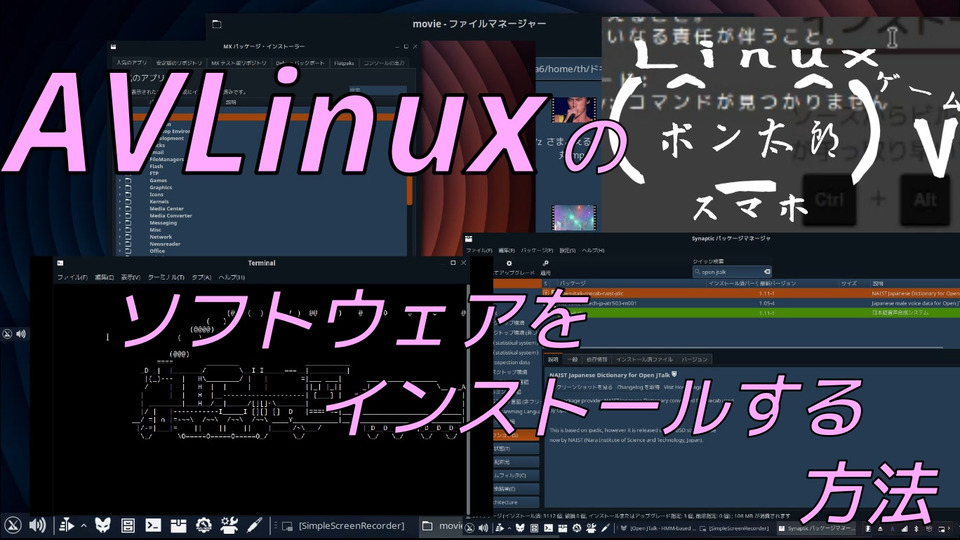Tick the Media Center checkbox
Image resolution: width=960 pixels, height=540 pixels.
129,209
